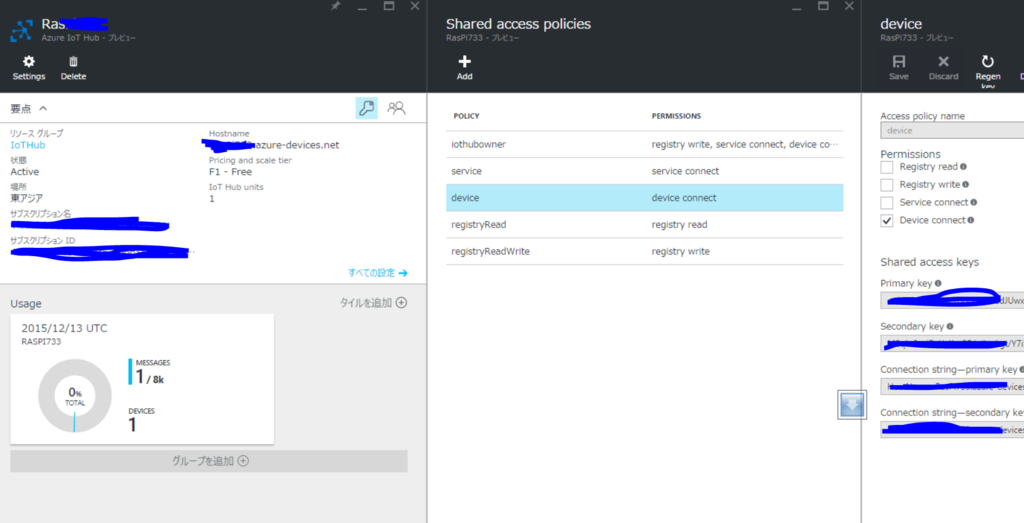Click the Secondary key field
Screen dimensions: 1024x523
coord(952,343)
